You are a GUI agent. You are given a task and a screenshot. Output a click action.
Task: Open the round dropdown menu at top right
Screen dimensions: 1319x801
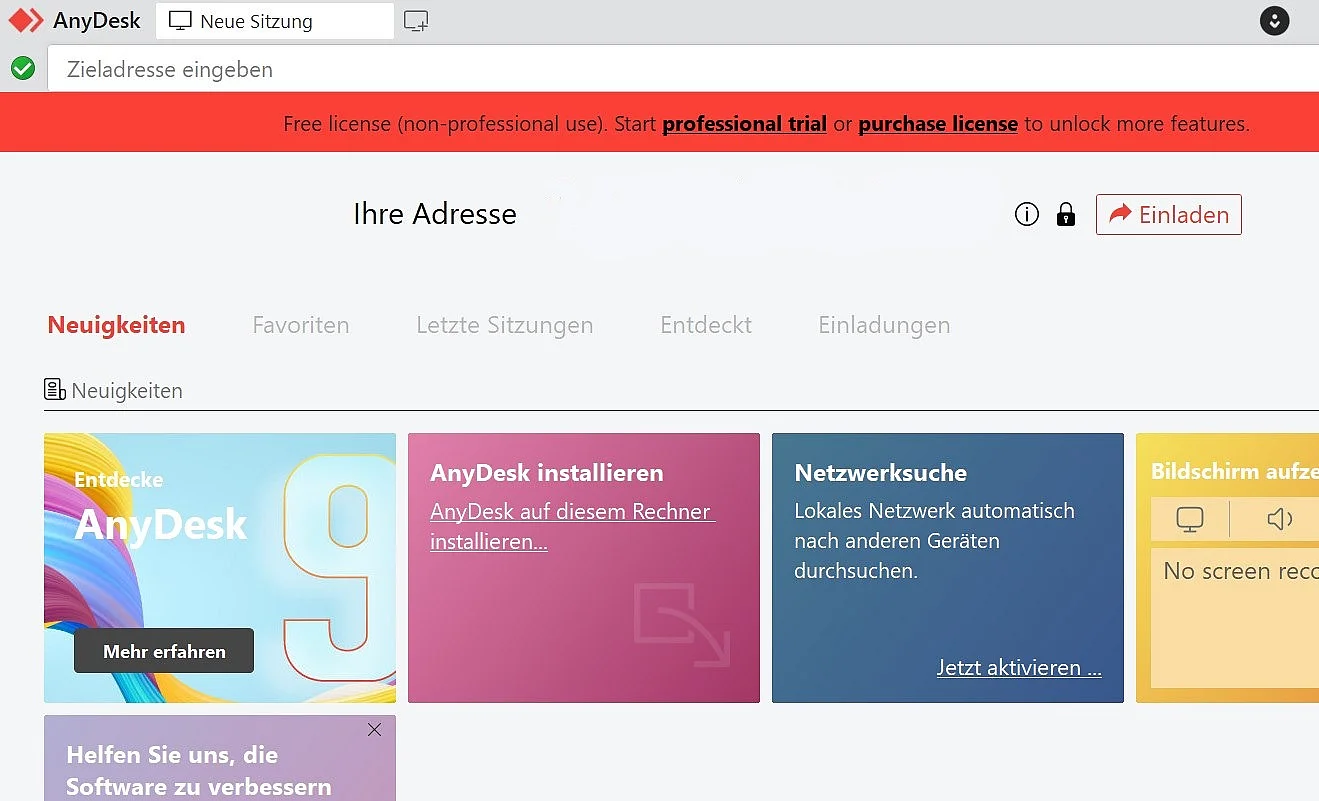[x=1274, y=21]
